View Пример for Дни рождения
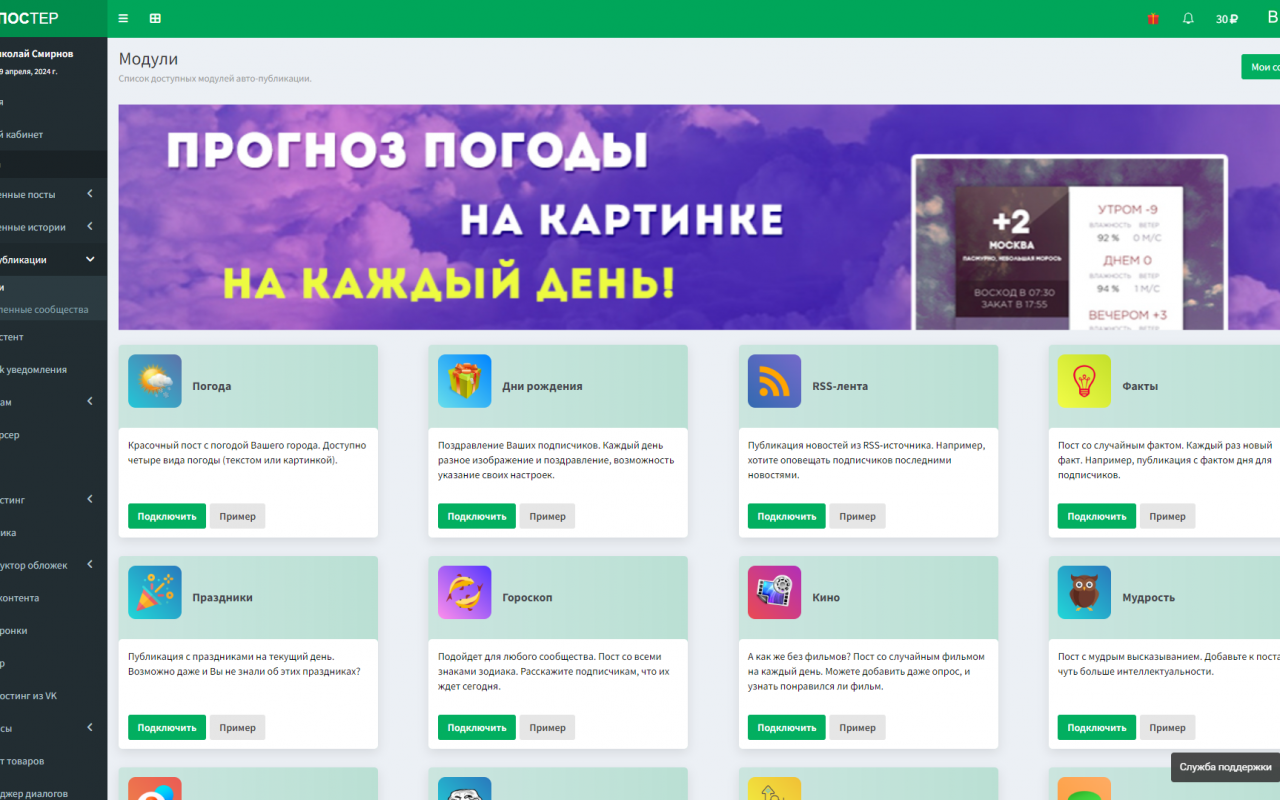This screenshot has width=1280, height=800. [548, 516]
